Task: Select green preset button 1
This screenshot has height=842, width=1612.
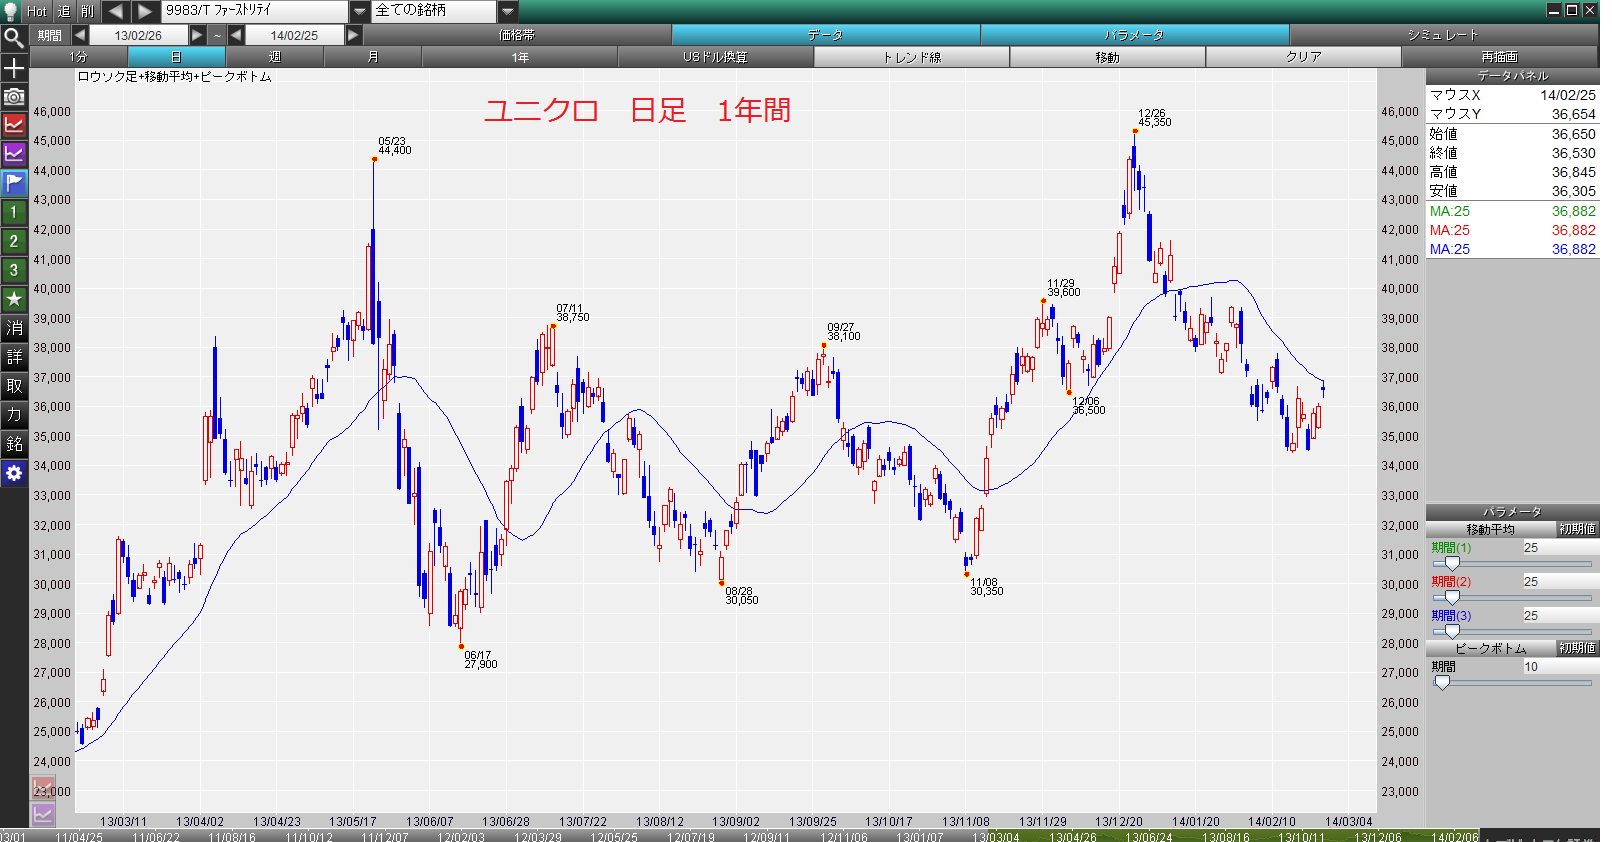Action: click(14, 212)
